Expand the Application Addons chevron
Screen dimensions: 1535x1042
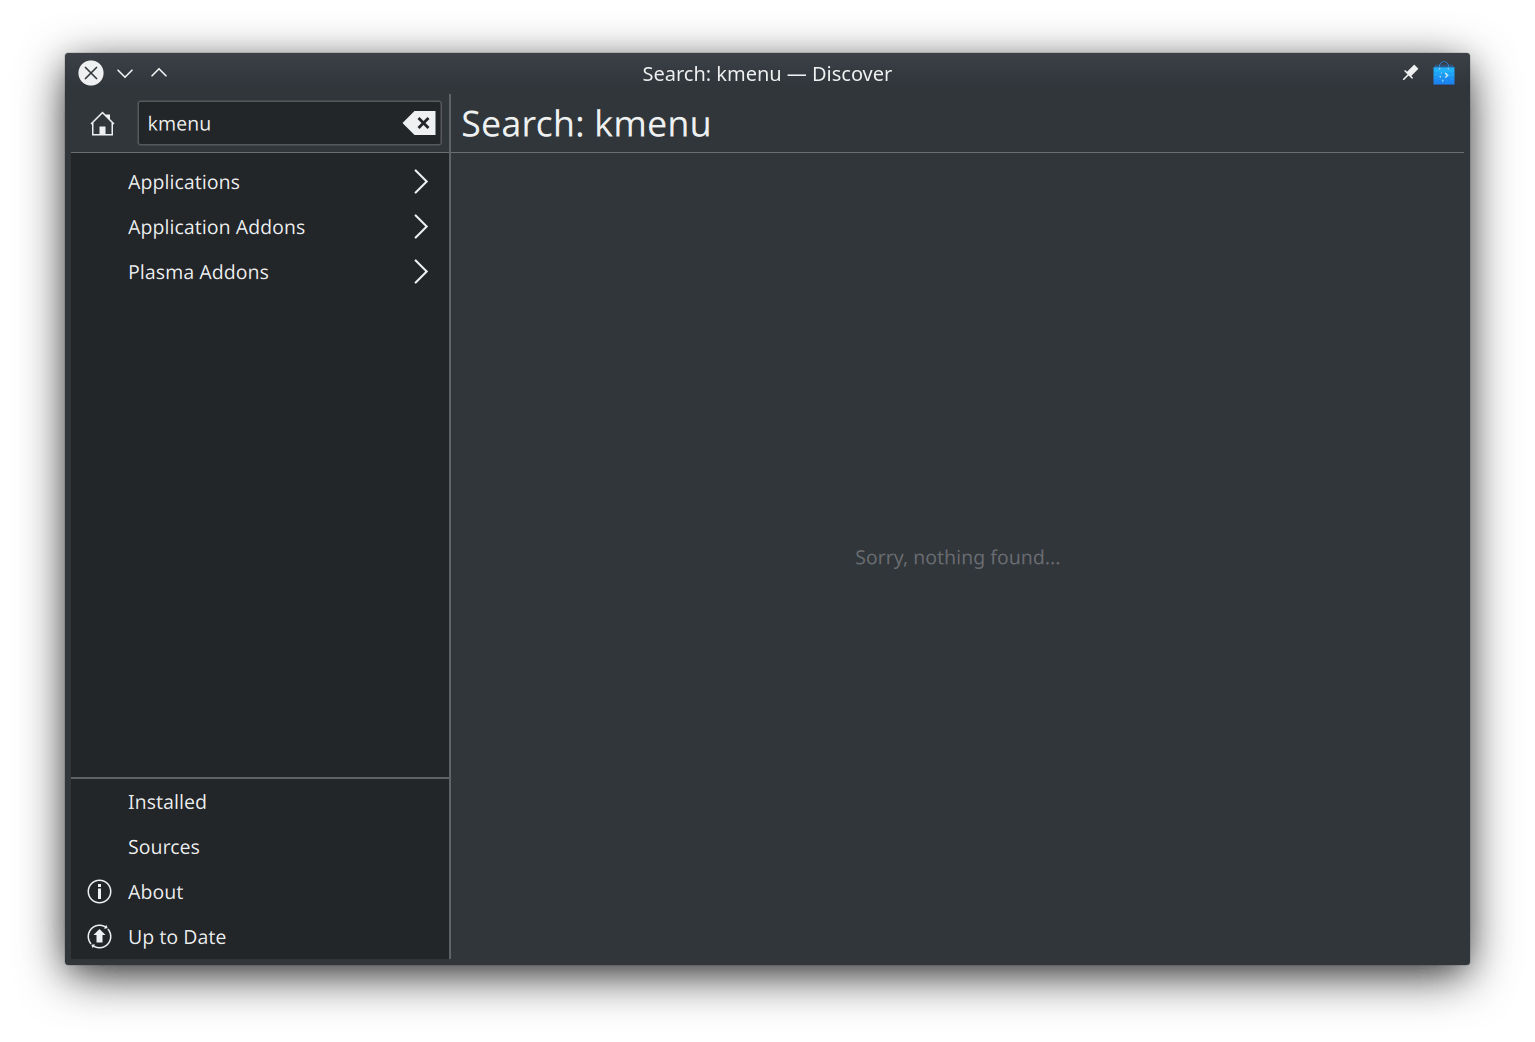pyautogui.click(x=421, y=227)
